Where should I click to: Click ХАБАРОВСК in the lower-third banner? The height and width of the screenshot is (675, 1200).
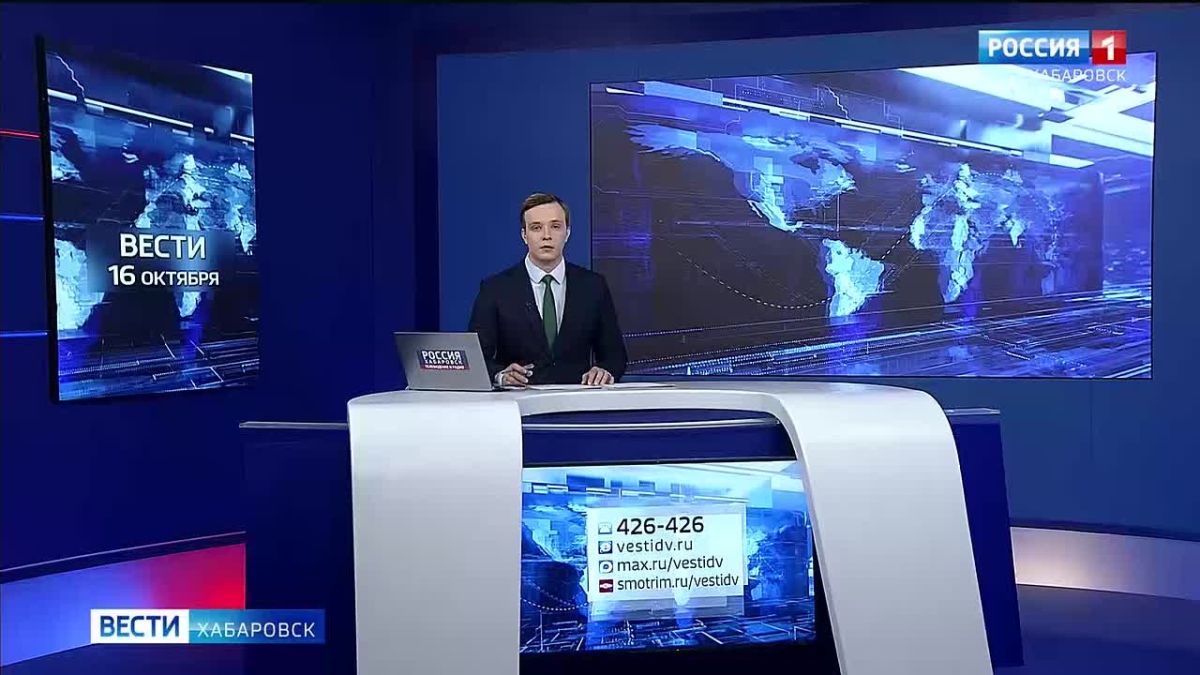click(x=256, y=628)
